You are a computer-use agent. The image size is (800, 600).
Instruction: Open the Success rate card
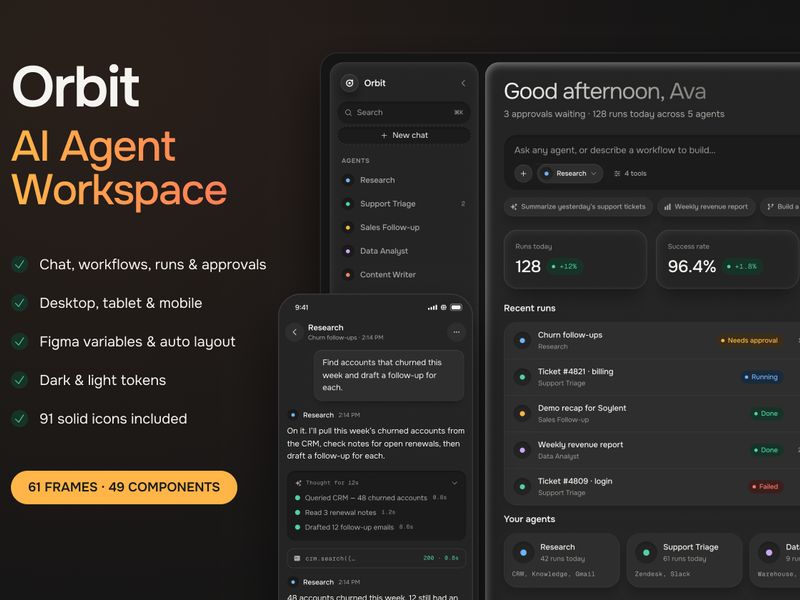(x=727, y=259)
